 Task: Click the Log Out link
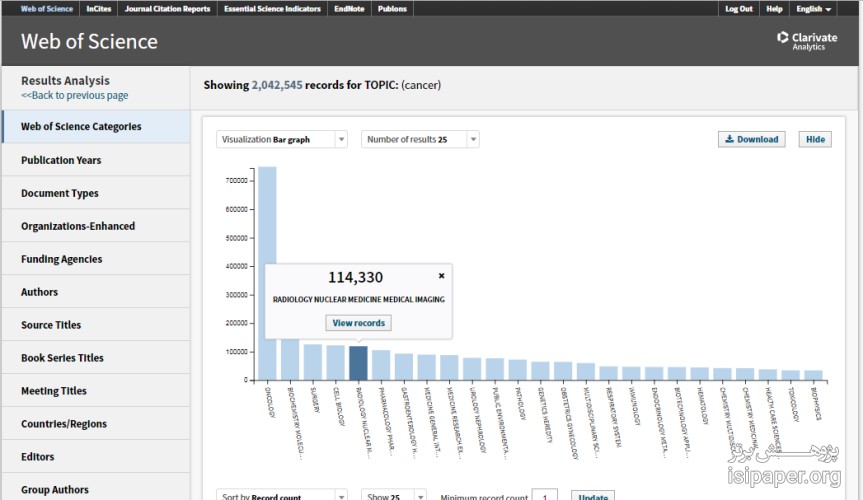pyautogui.click(x=739, y=9)
